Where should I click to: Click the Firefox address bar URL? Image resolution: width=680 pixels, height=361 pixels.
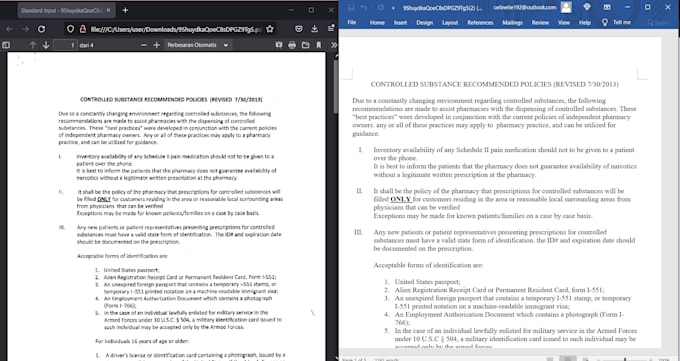pyautogui.click(x=176, y=29)
